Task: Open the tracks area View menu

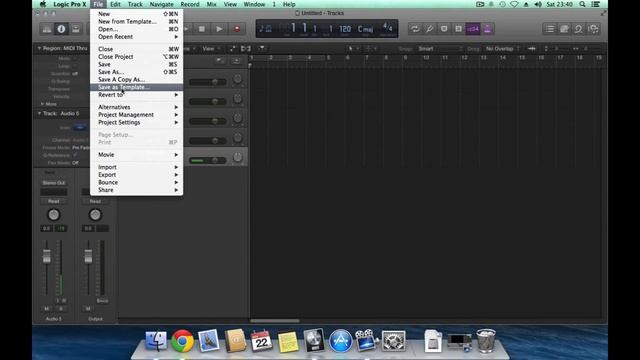Action: pyautogui.click(x=210, y=49)
